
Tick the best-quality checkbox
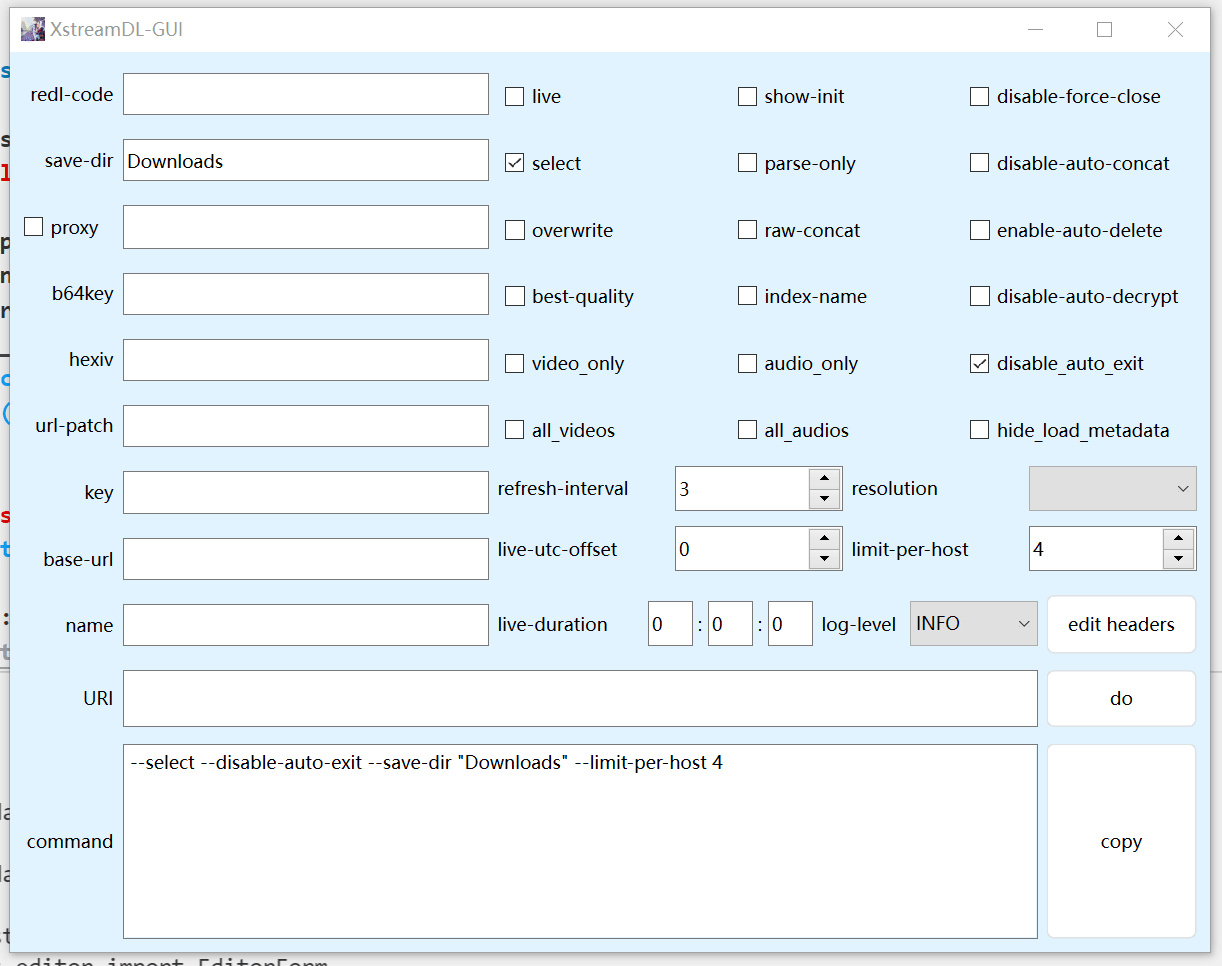point(514,296)
